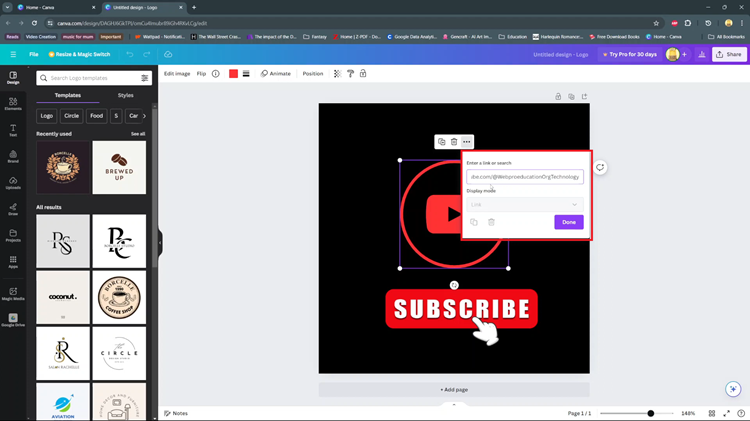Click the link URL input field
The height and width of the screenshot is (421, 750).
525,177
